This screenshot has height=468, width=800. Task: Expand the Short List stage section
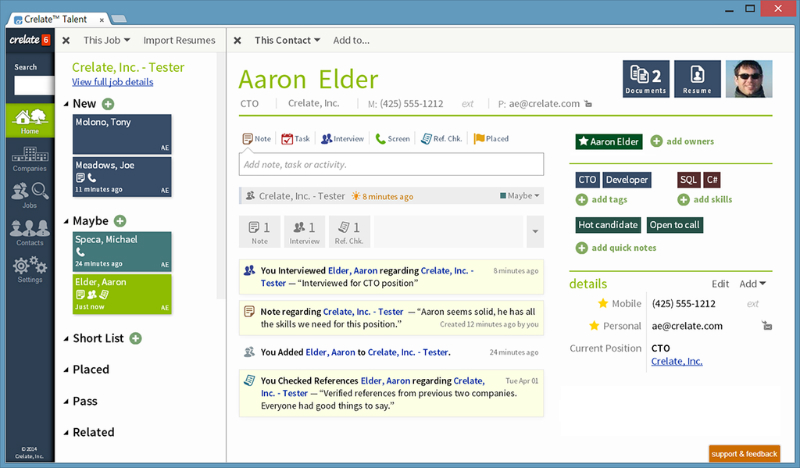[67, 339]
